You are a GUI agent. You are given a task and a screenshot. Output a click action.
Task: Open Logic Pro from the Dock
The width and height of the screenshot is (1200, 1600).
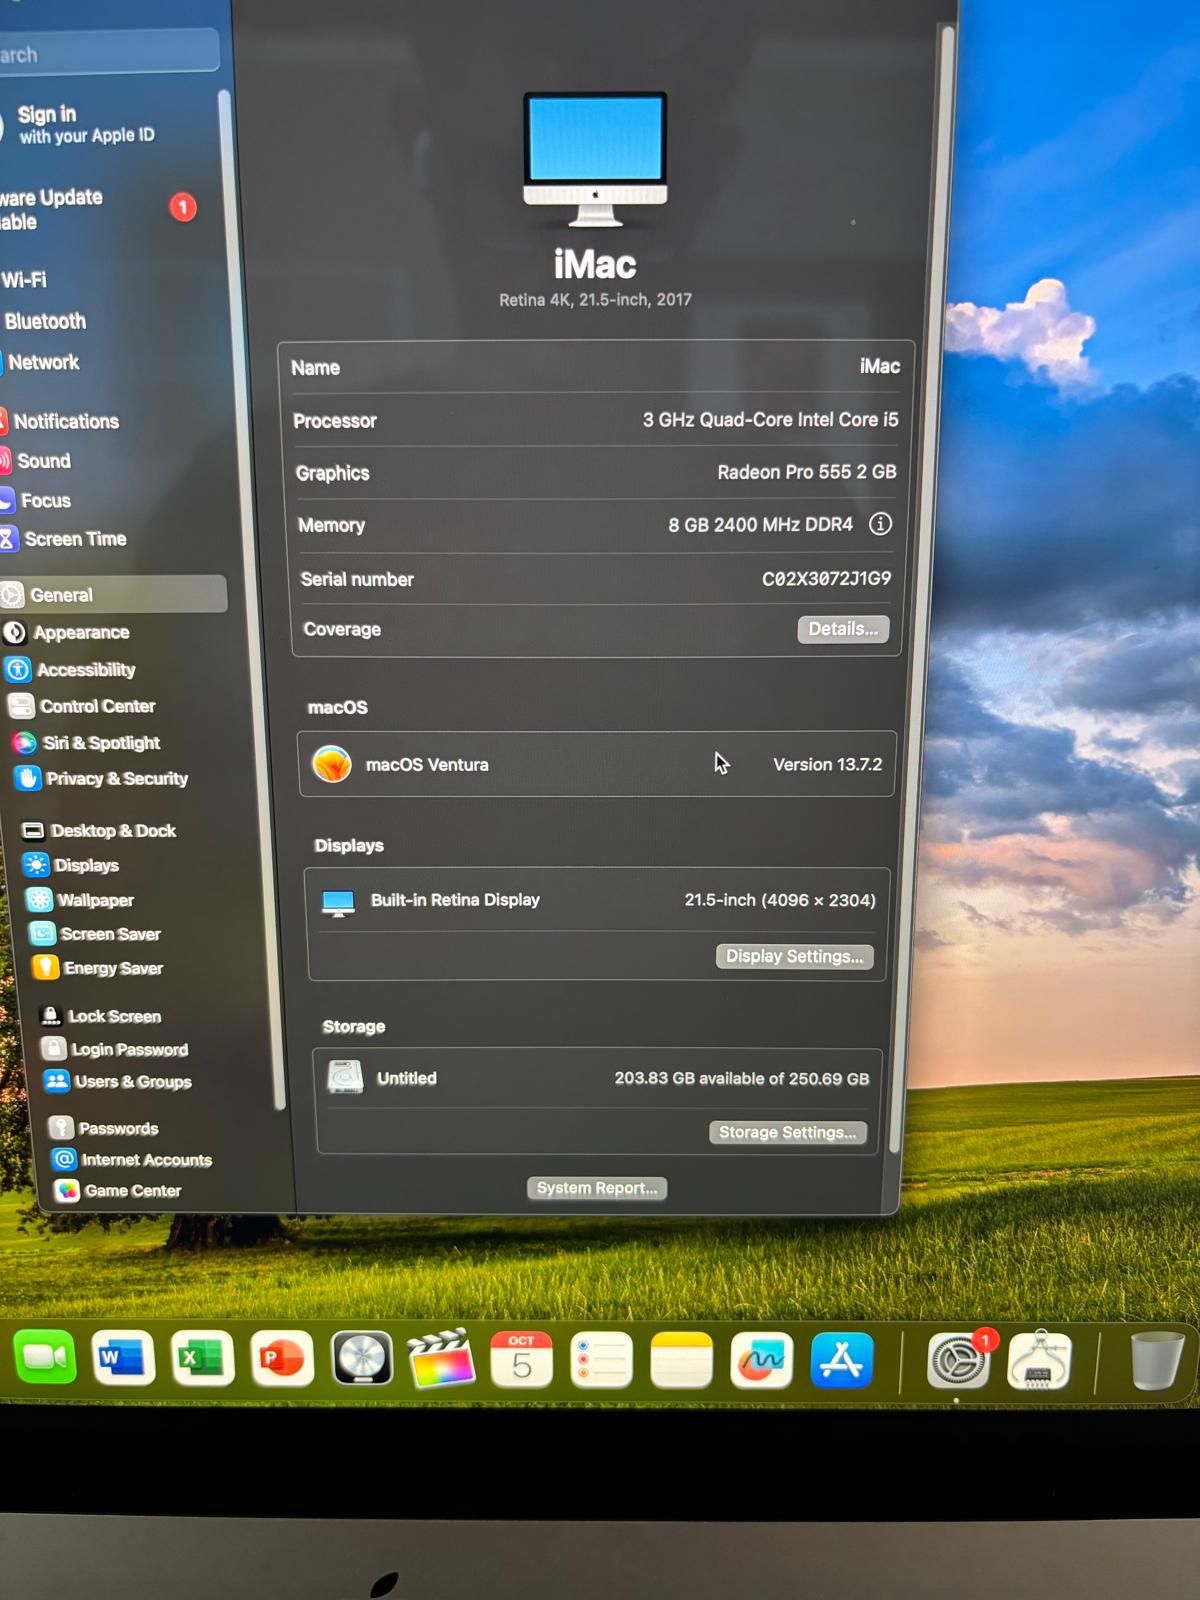362,1359
